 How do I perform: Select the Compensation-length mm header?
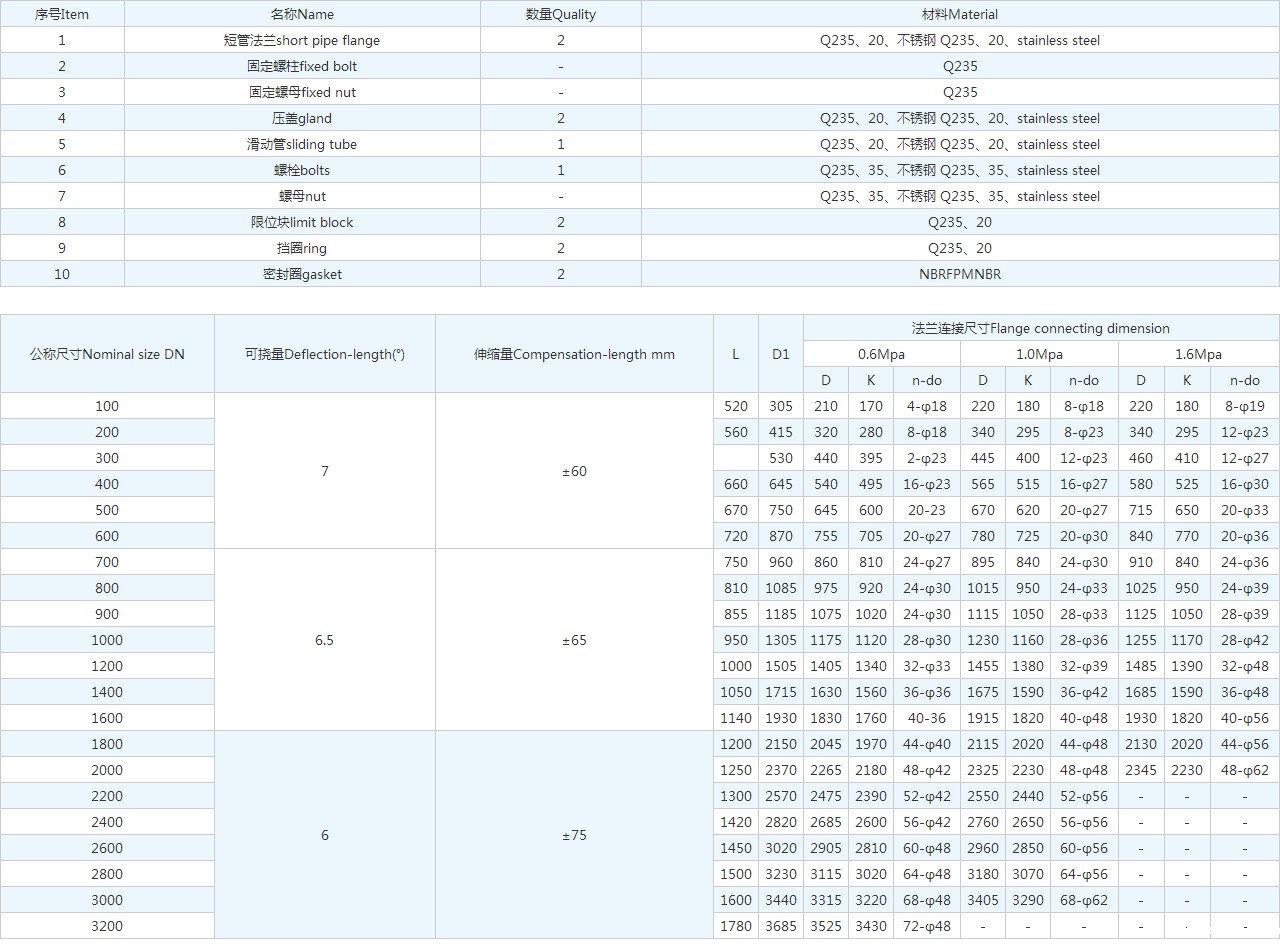(x=574, y=354)
